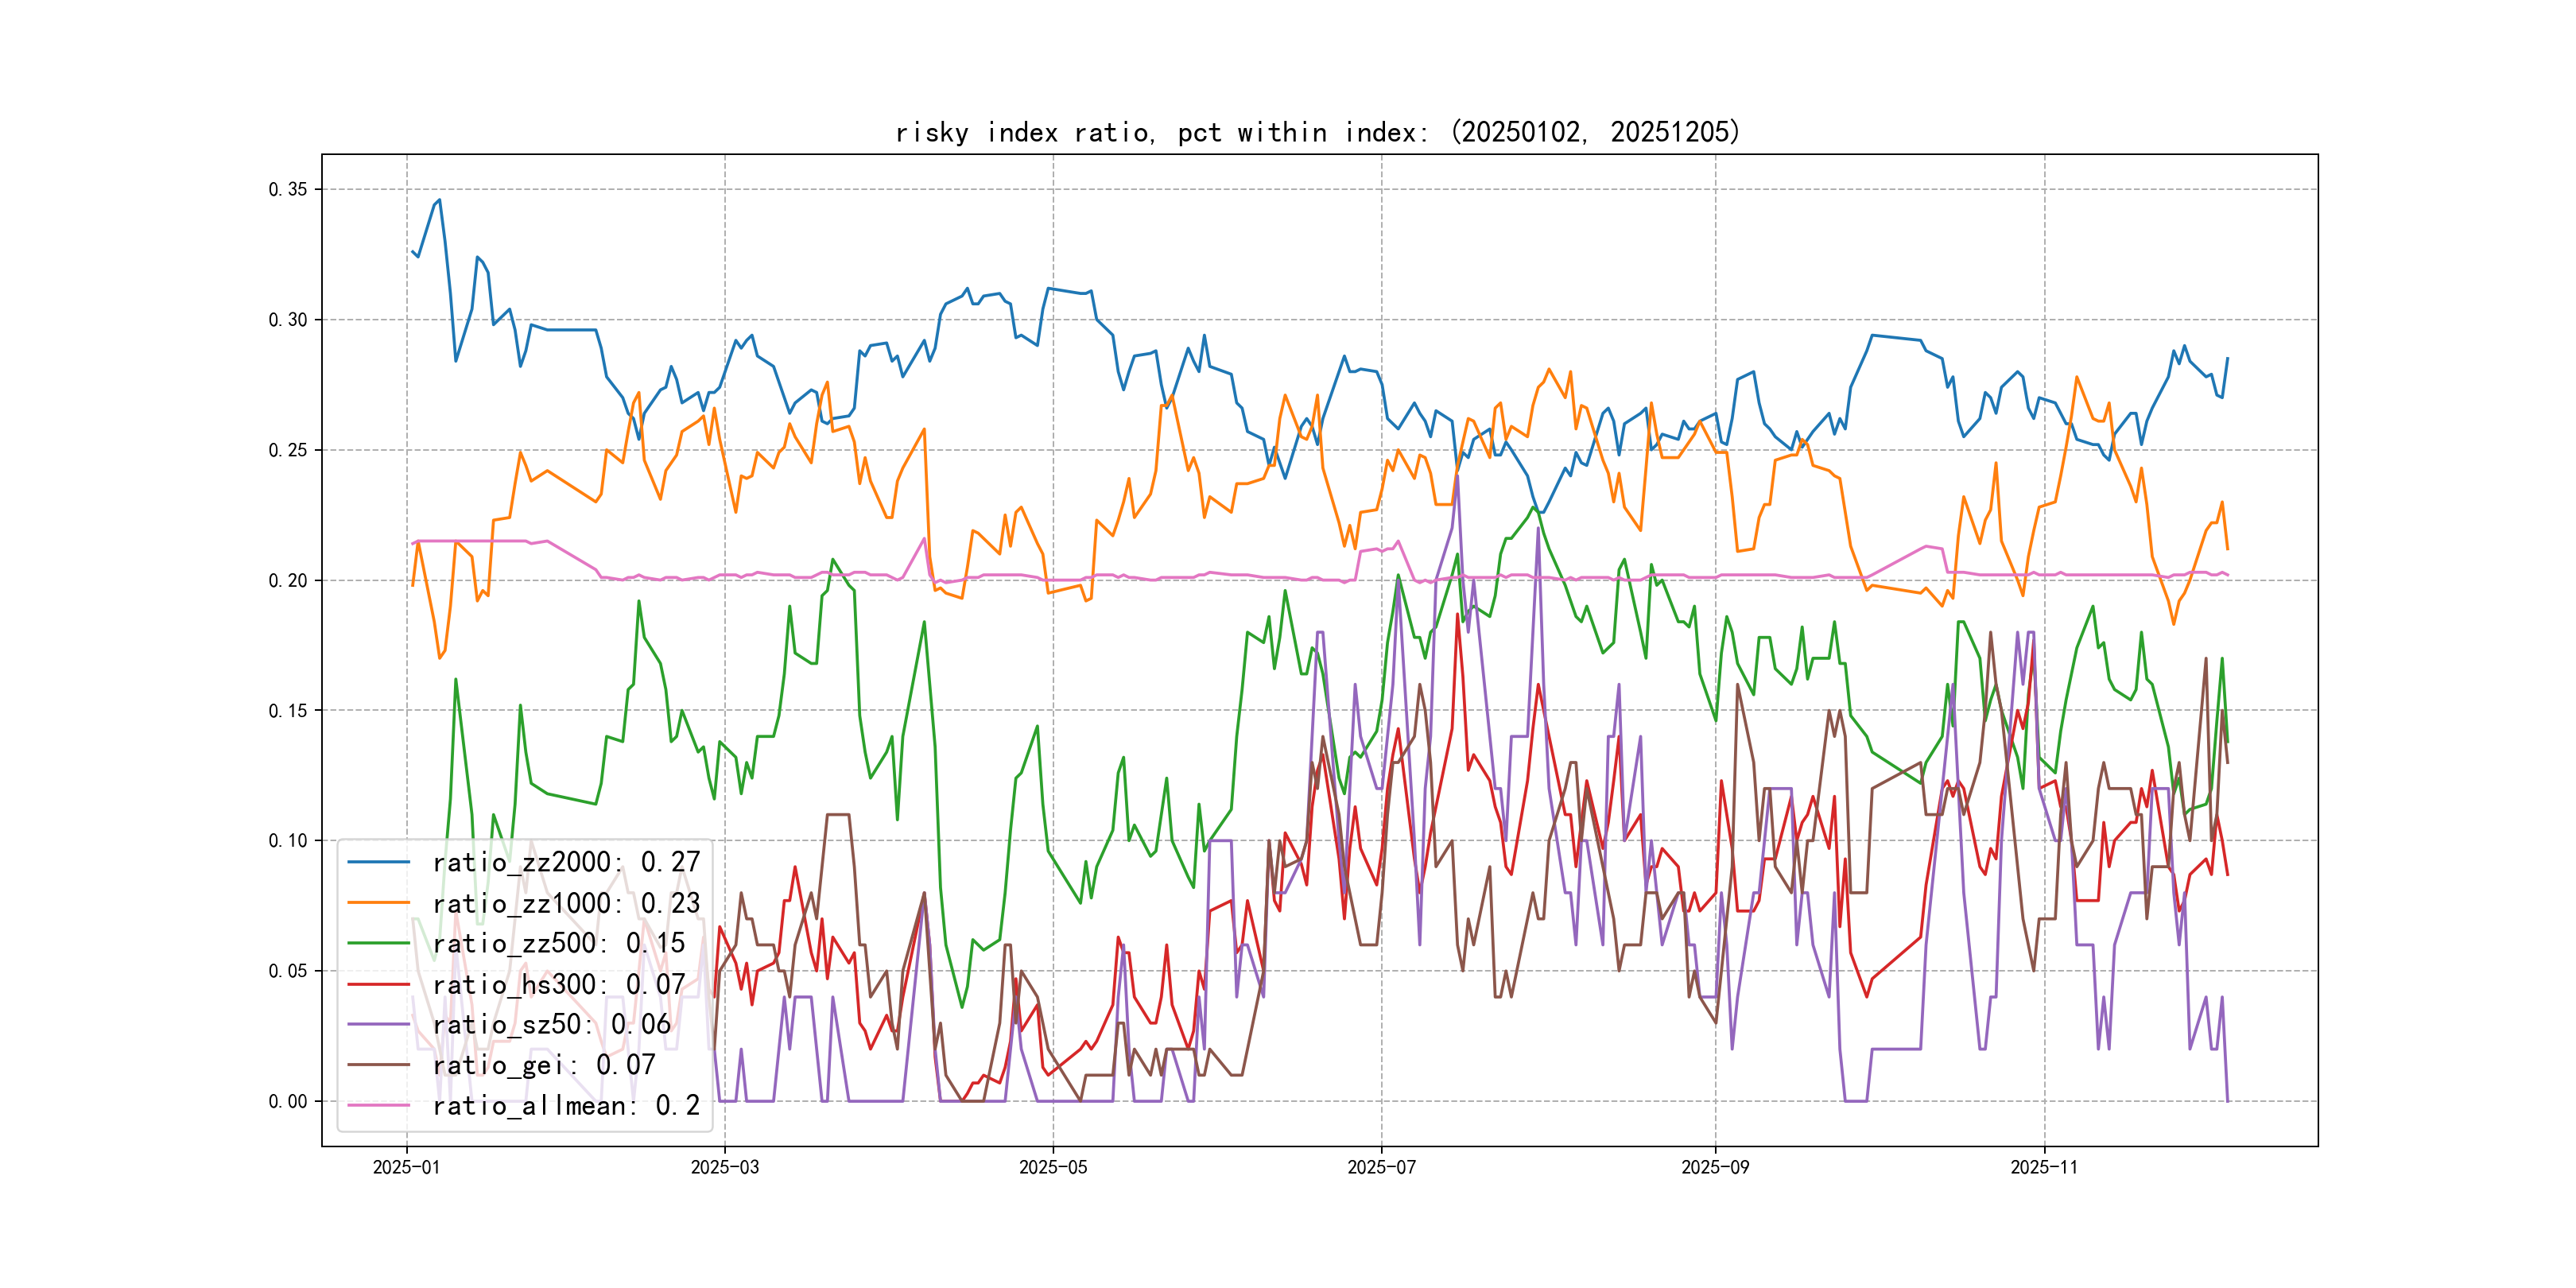Click the purple ratio_sz50 legend line swatch
Viewport: 2576px width, 1288px height.
coord(378,1024)
